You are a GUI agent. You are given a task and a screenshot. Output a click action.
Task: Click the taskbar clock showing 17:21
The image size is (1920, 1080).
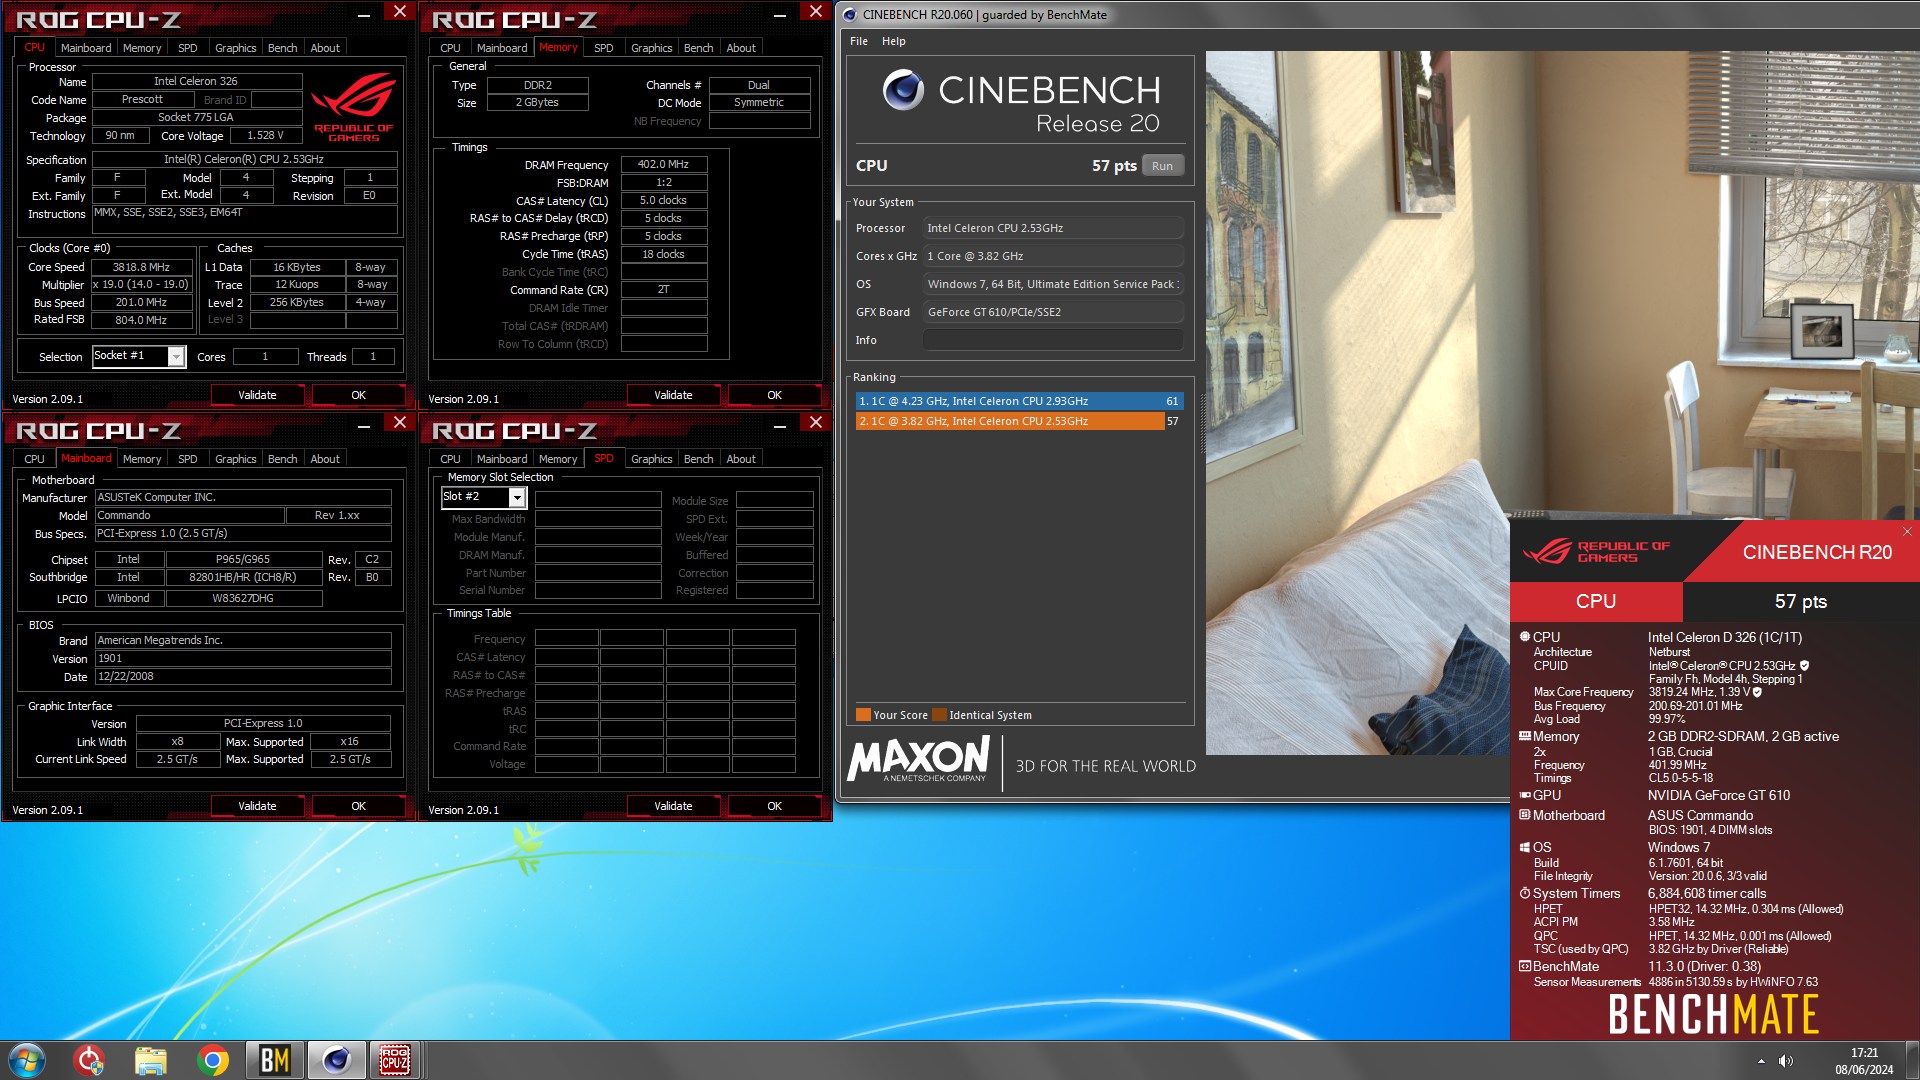[x=1864, y=1052]
